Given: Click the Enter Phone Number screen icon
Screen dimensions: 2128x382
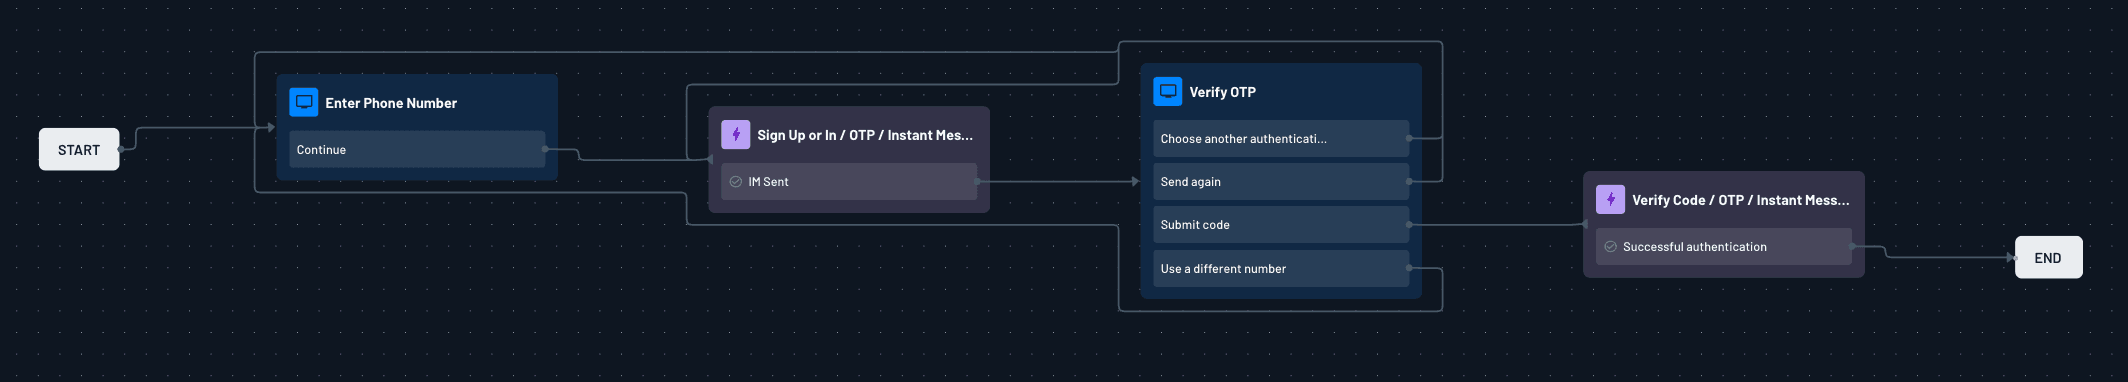Looking at the screenshot, I should tap(304, 102).
